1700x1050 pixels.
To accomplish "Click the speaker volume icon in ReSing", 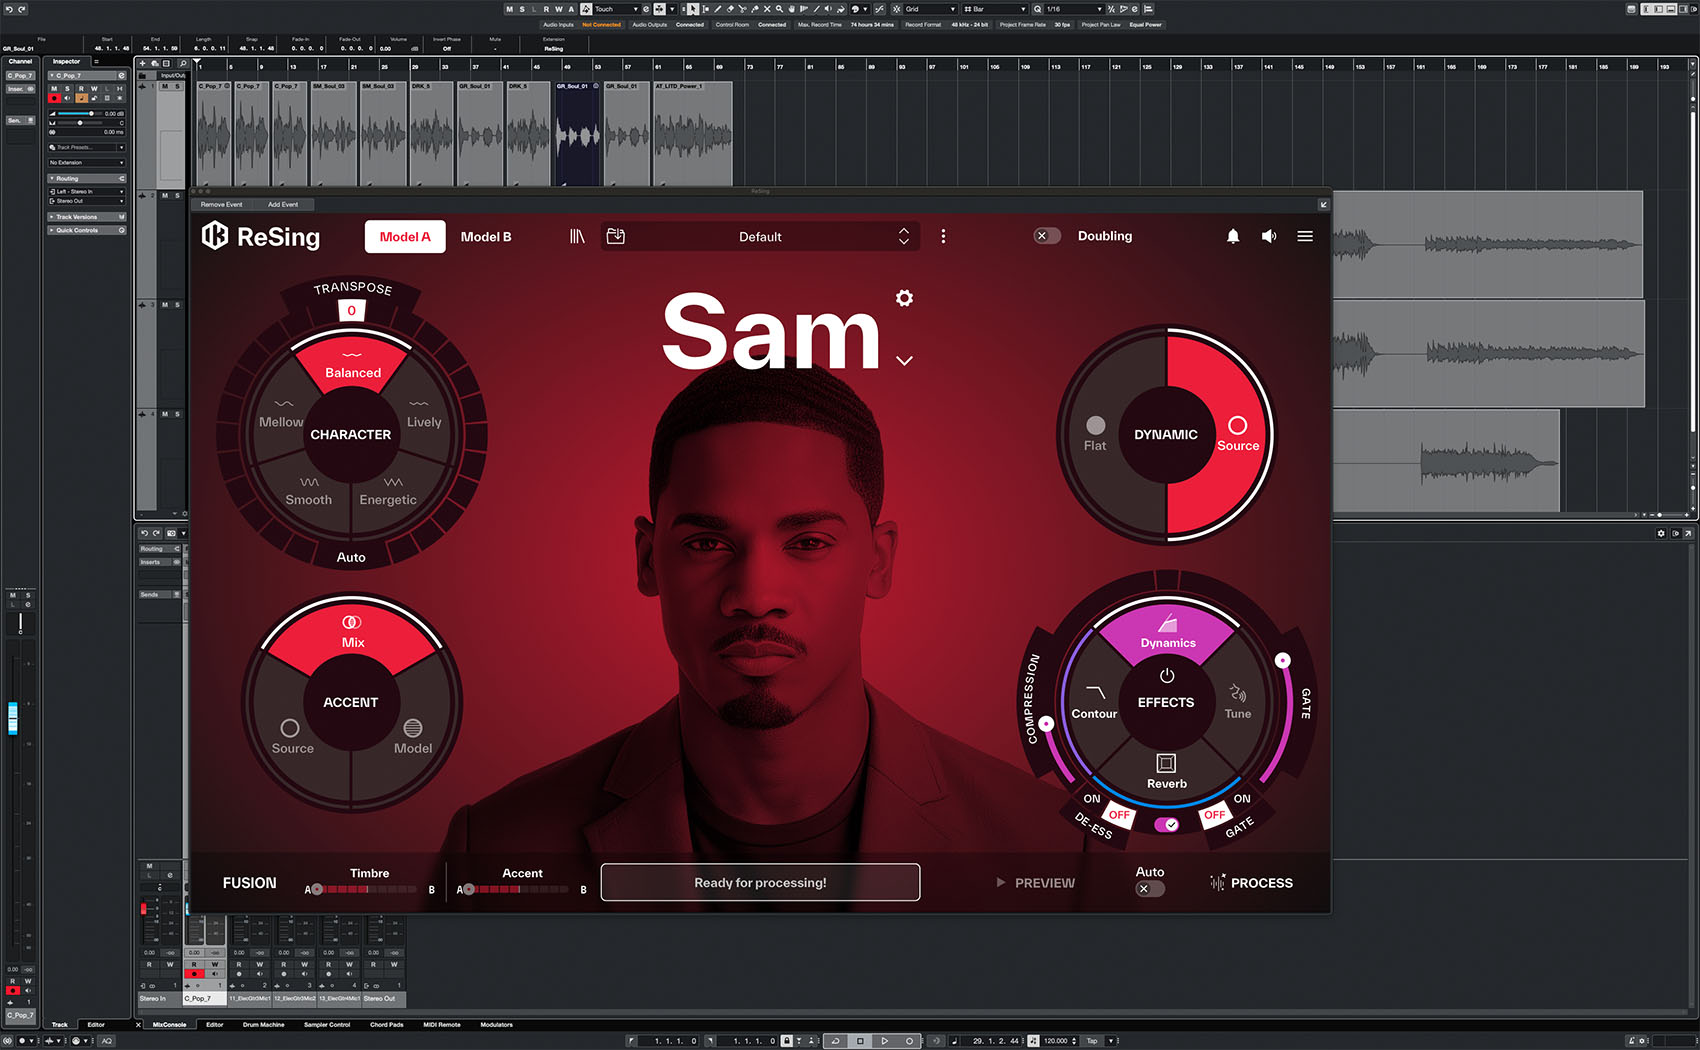I will pos(1269,236).
